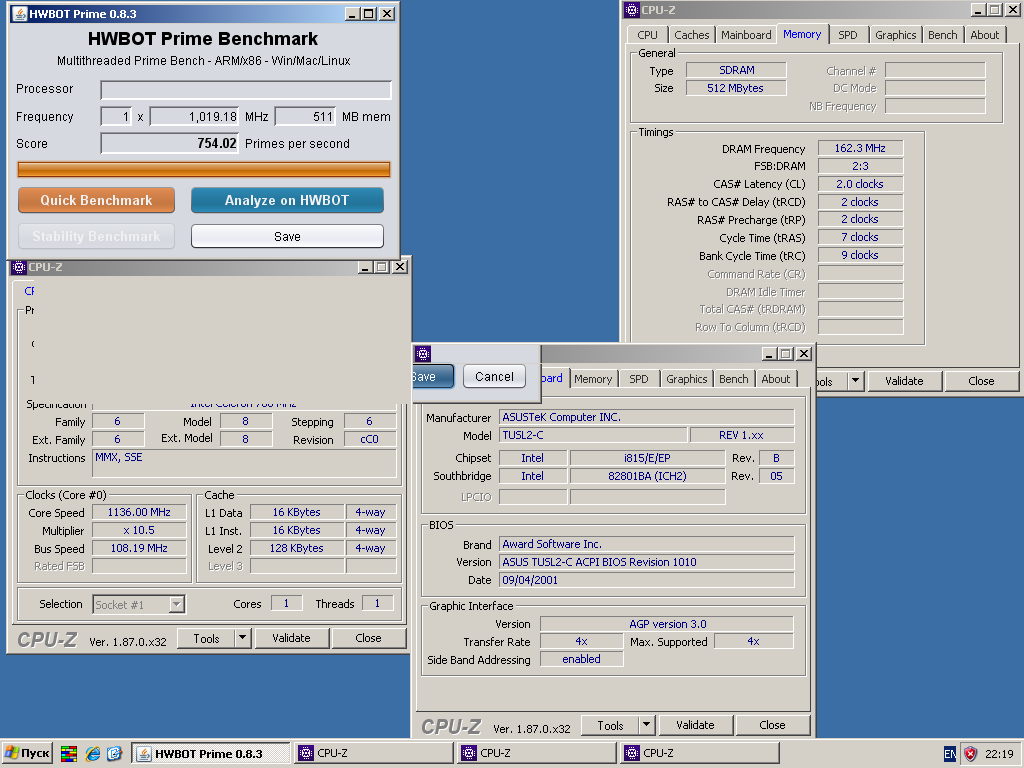Click AGP version 3.0 field

pos(667,624)
